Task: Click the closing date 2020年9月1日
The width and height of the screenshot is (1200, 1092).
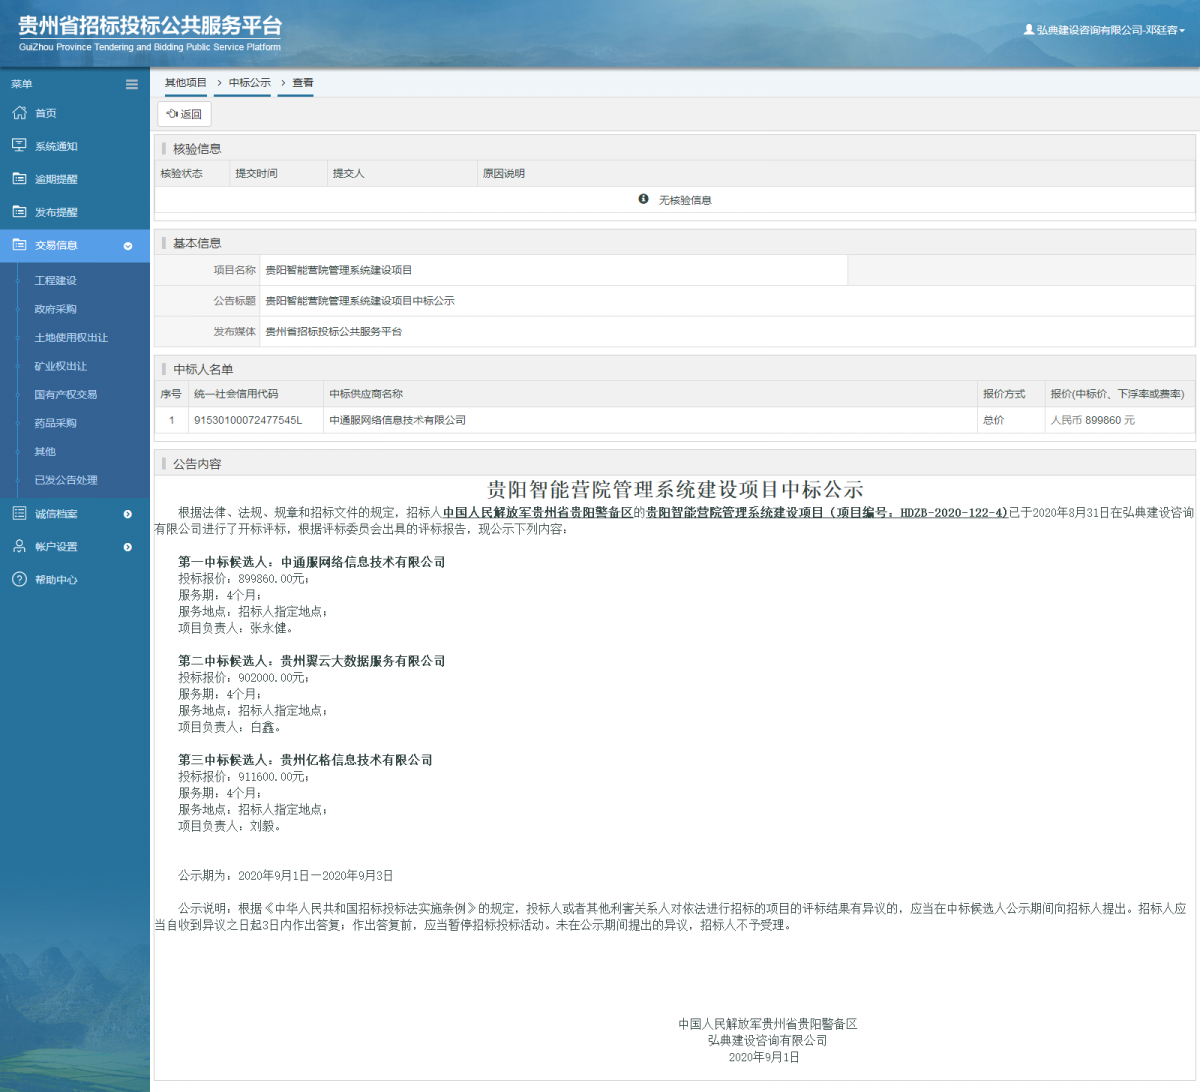Action: point(764,1058)
